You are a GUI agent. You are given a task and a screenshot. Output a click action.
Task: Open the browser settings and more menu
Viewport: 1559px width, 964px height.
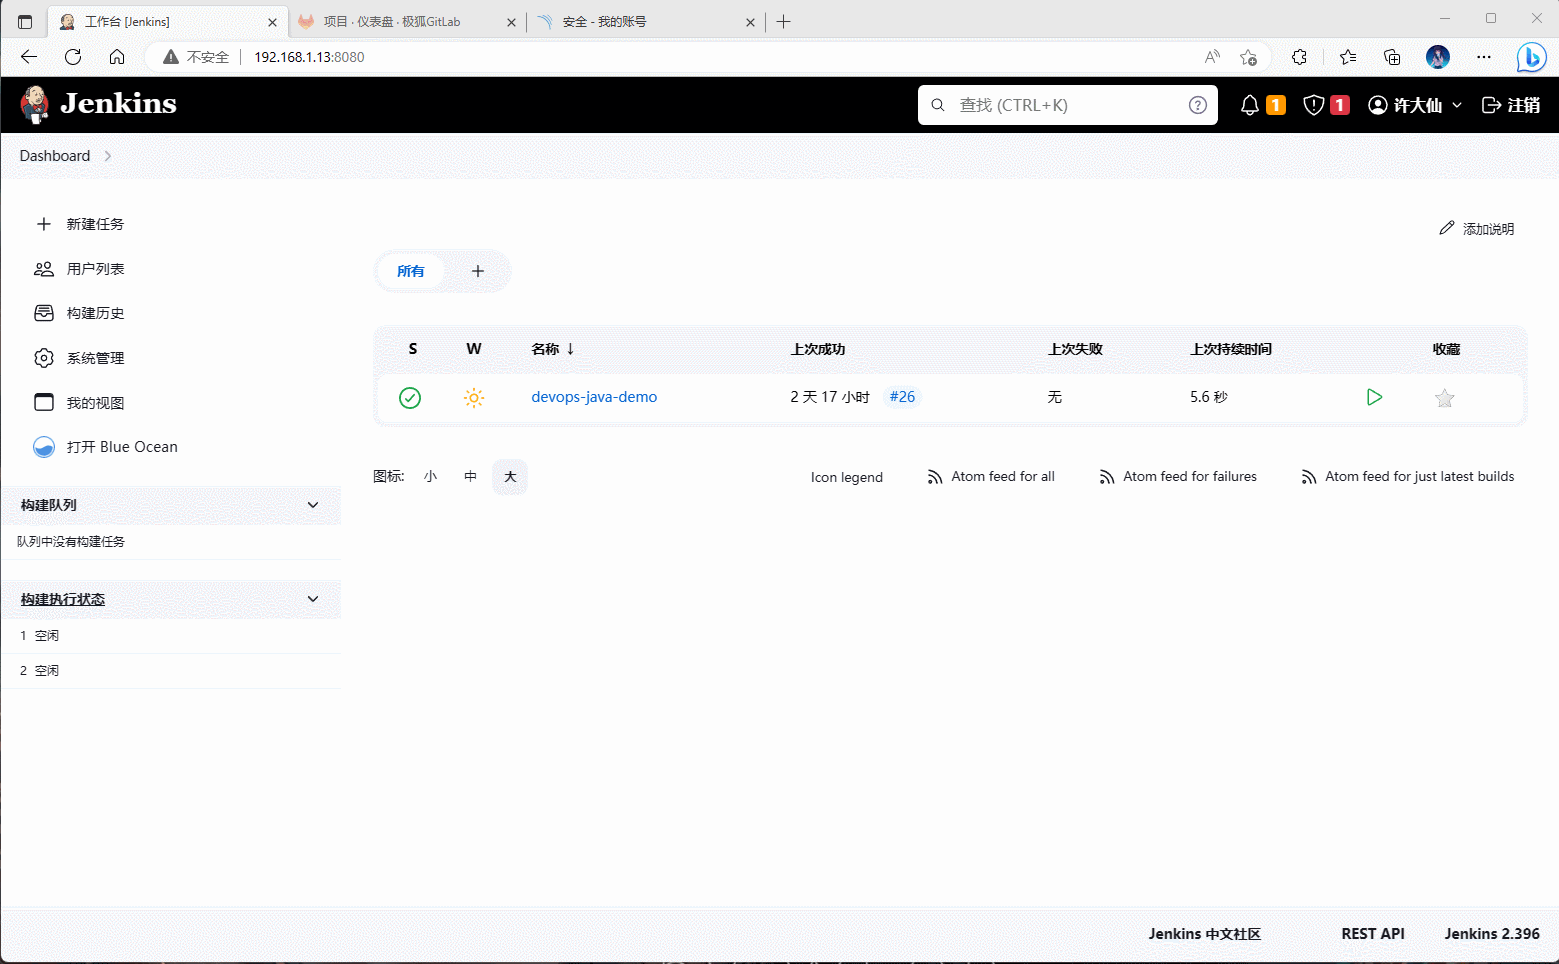point(1484,57)
